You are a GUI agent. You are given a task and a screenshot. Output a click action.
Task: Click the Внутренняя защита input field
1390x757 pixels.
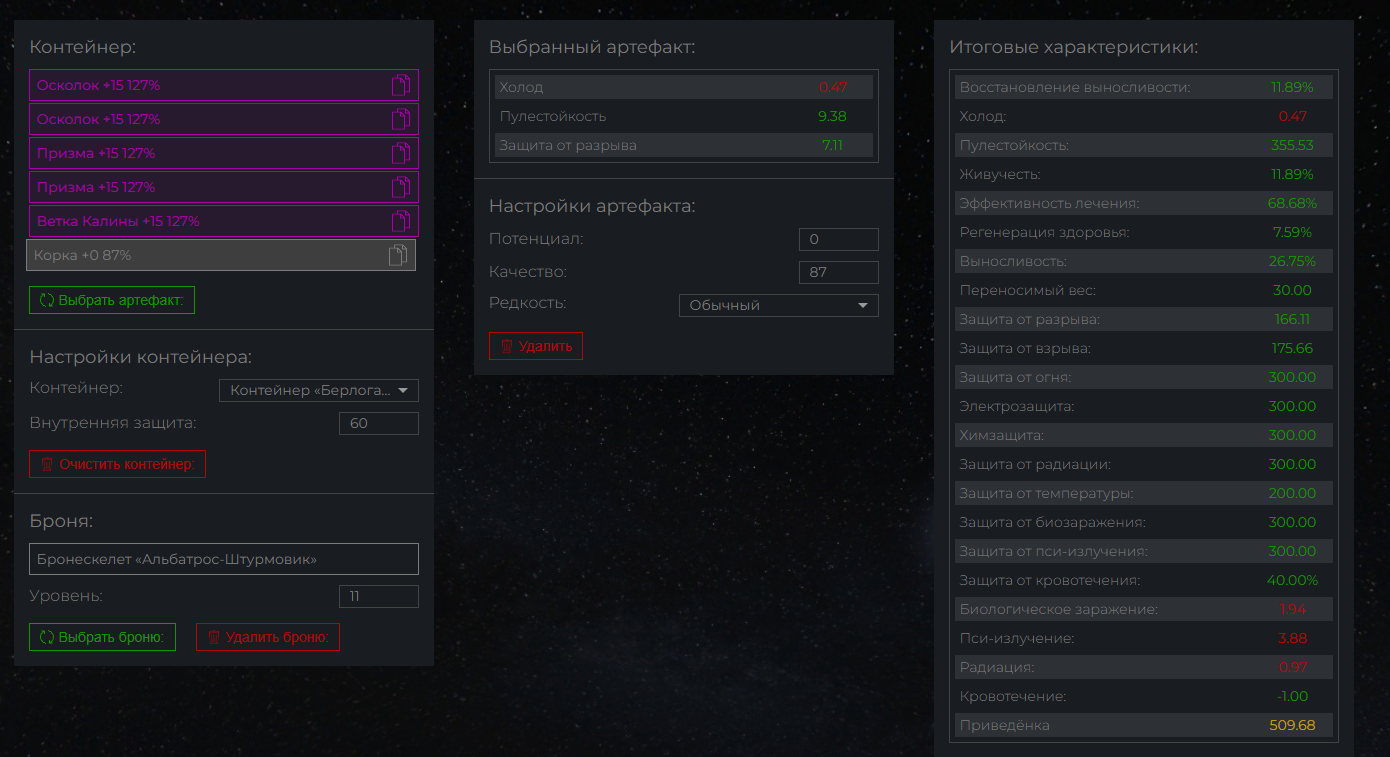coord(378,423)
